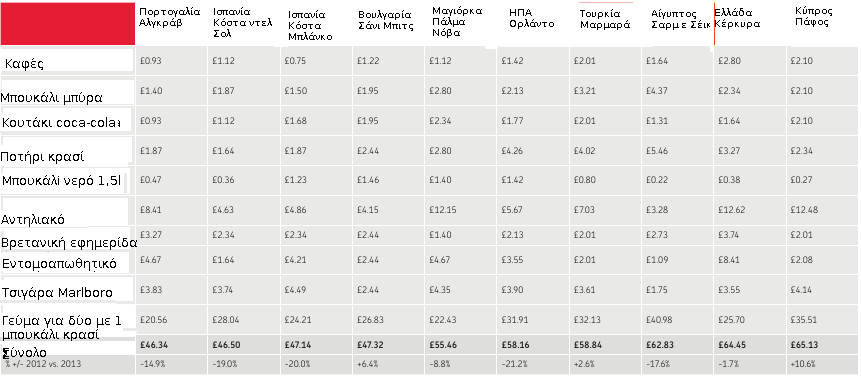Select the Μπουκάλι μπύρα row label
This screenshot has height=377, width=861.
pos(52,98)
